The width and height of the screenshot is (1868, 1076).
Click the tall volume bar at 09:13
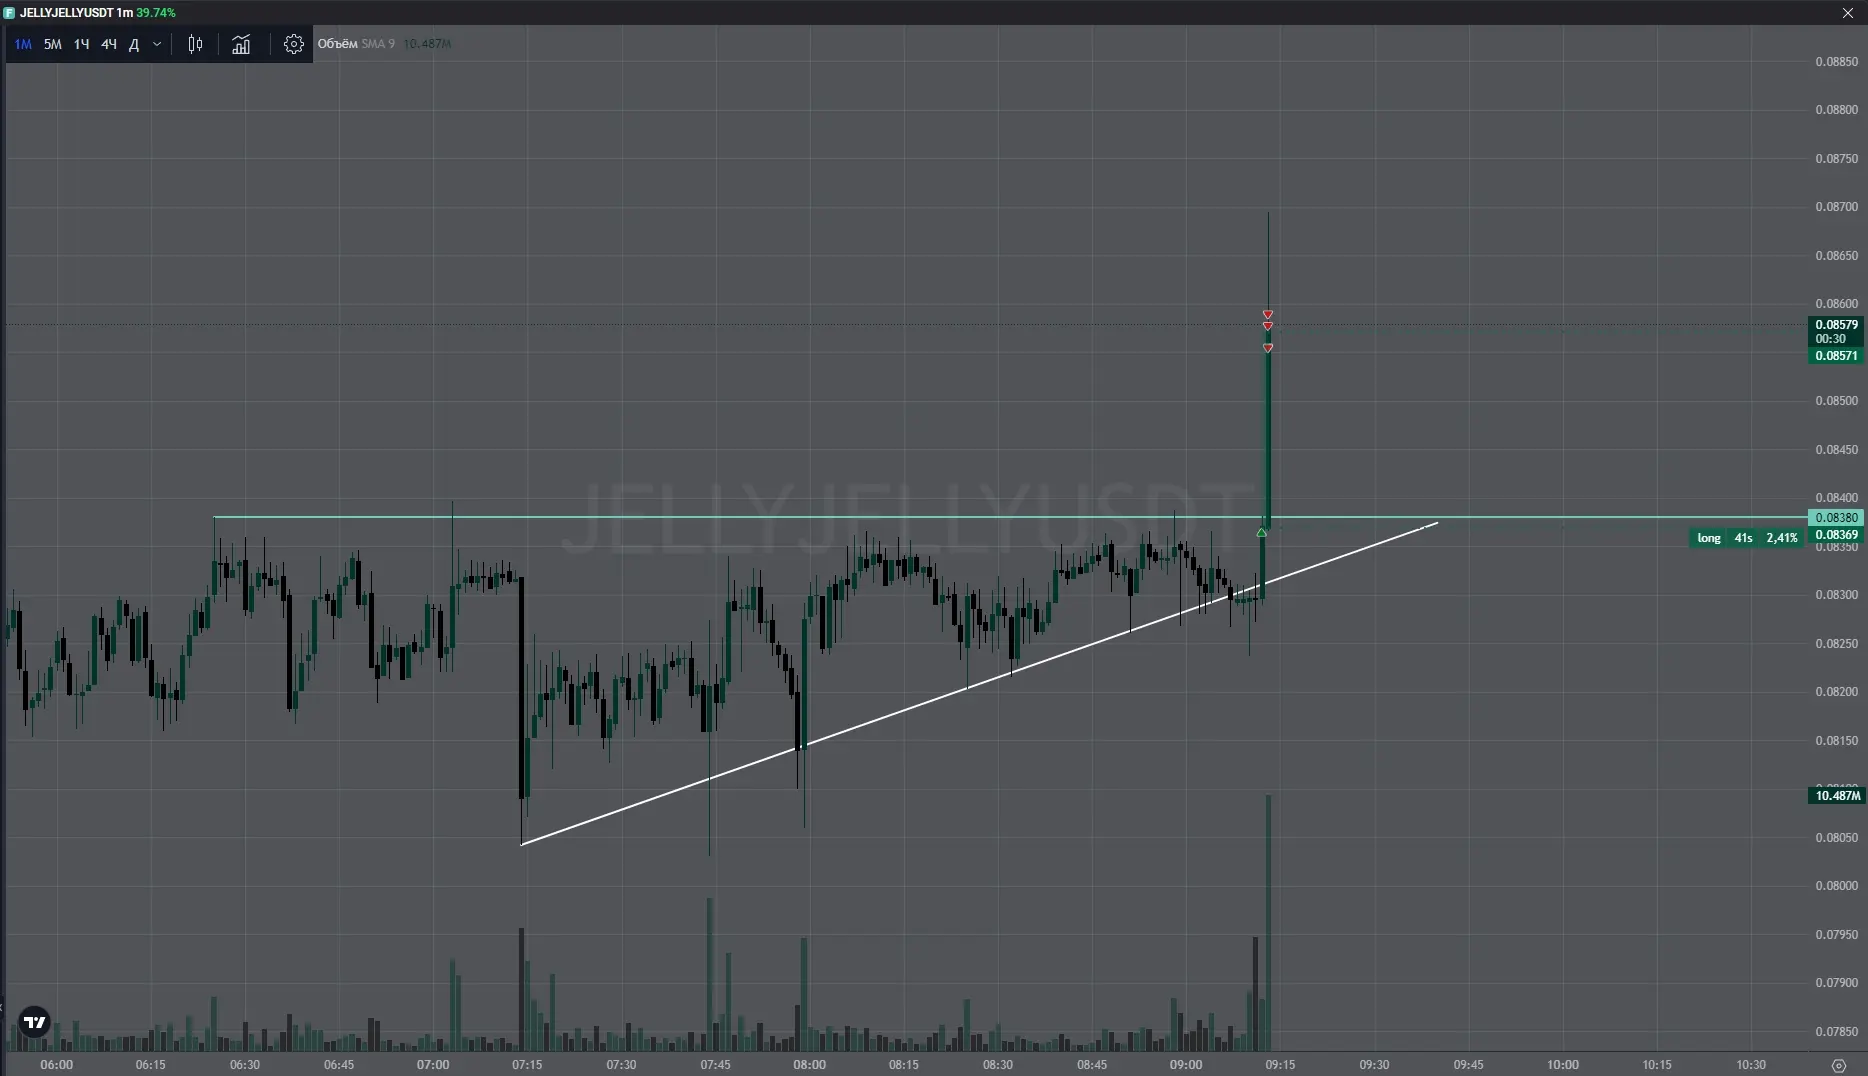pos(1268,922)
